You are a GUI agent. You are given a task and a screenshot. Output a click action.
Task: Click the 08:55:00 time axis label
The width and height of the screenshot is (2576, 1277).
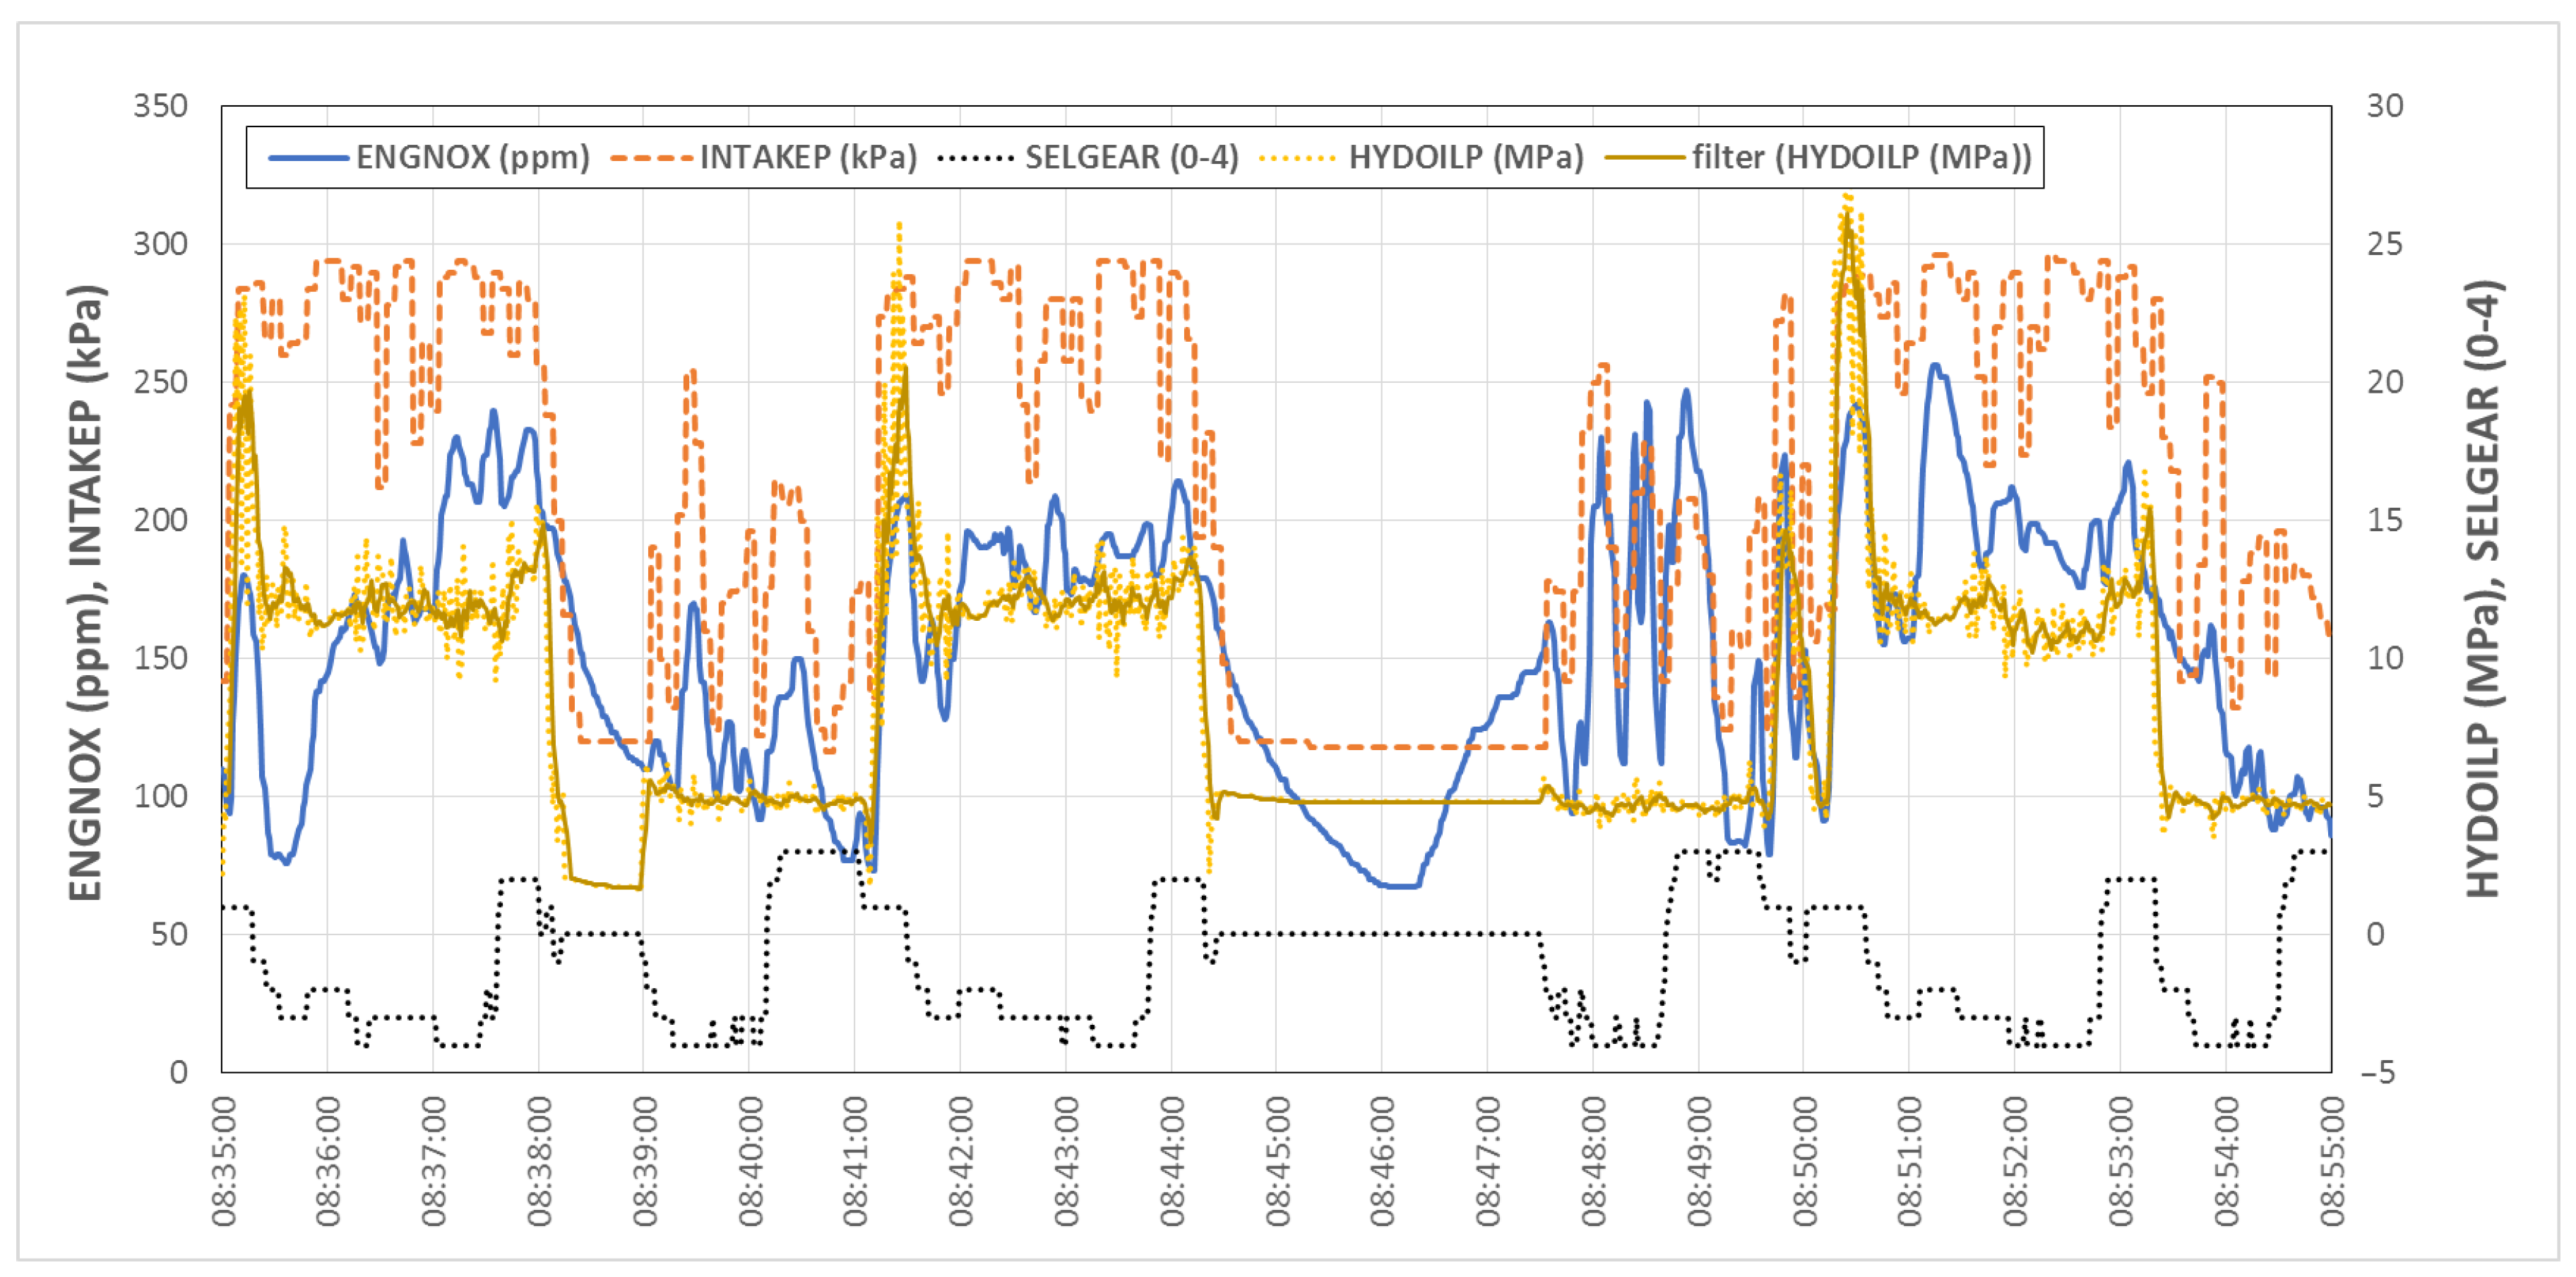pos(2332,1161)
